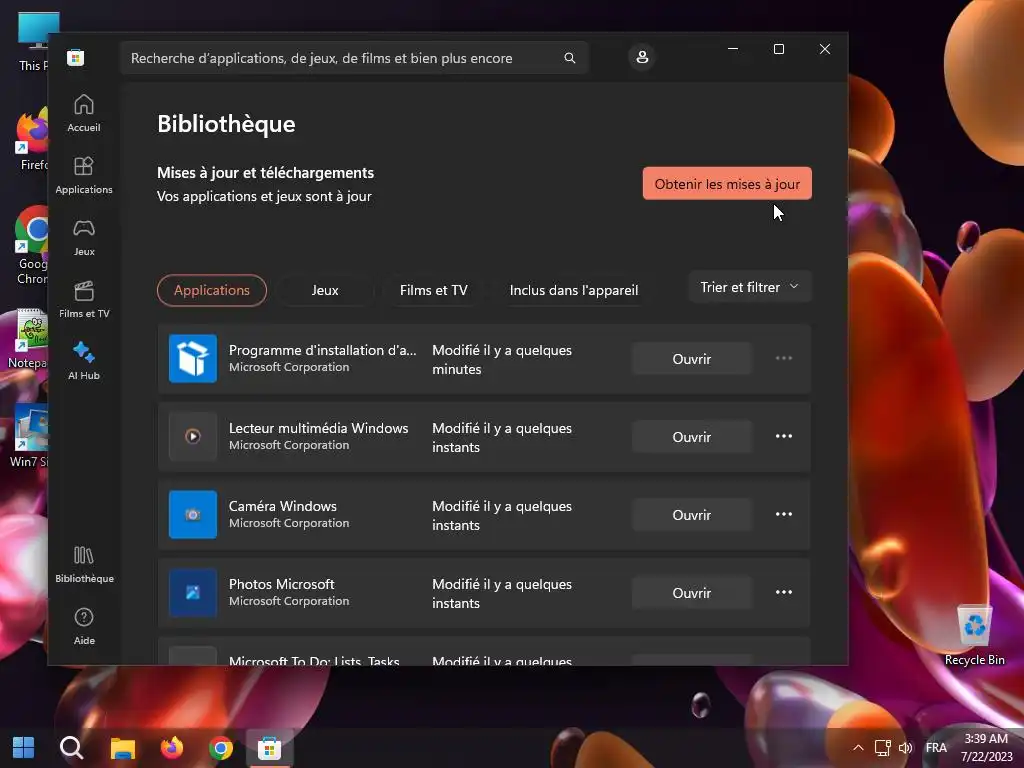Open Programme d'installation d'application via Ouvrir

[x=692, y=359]
